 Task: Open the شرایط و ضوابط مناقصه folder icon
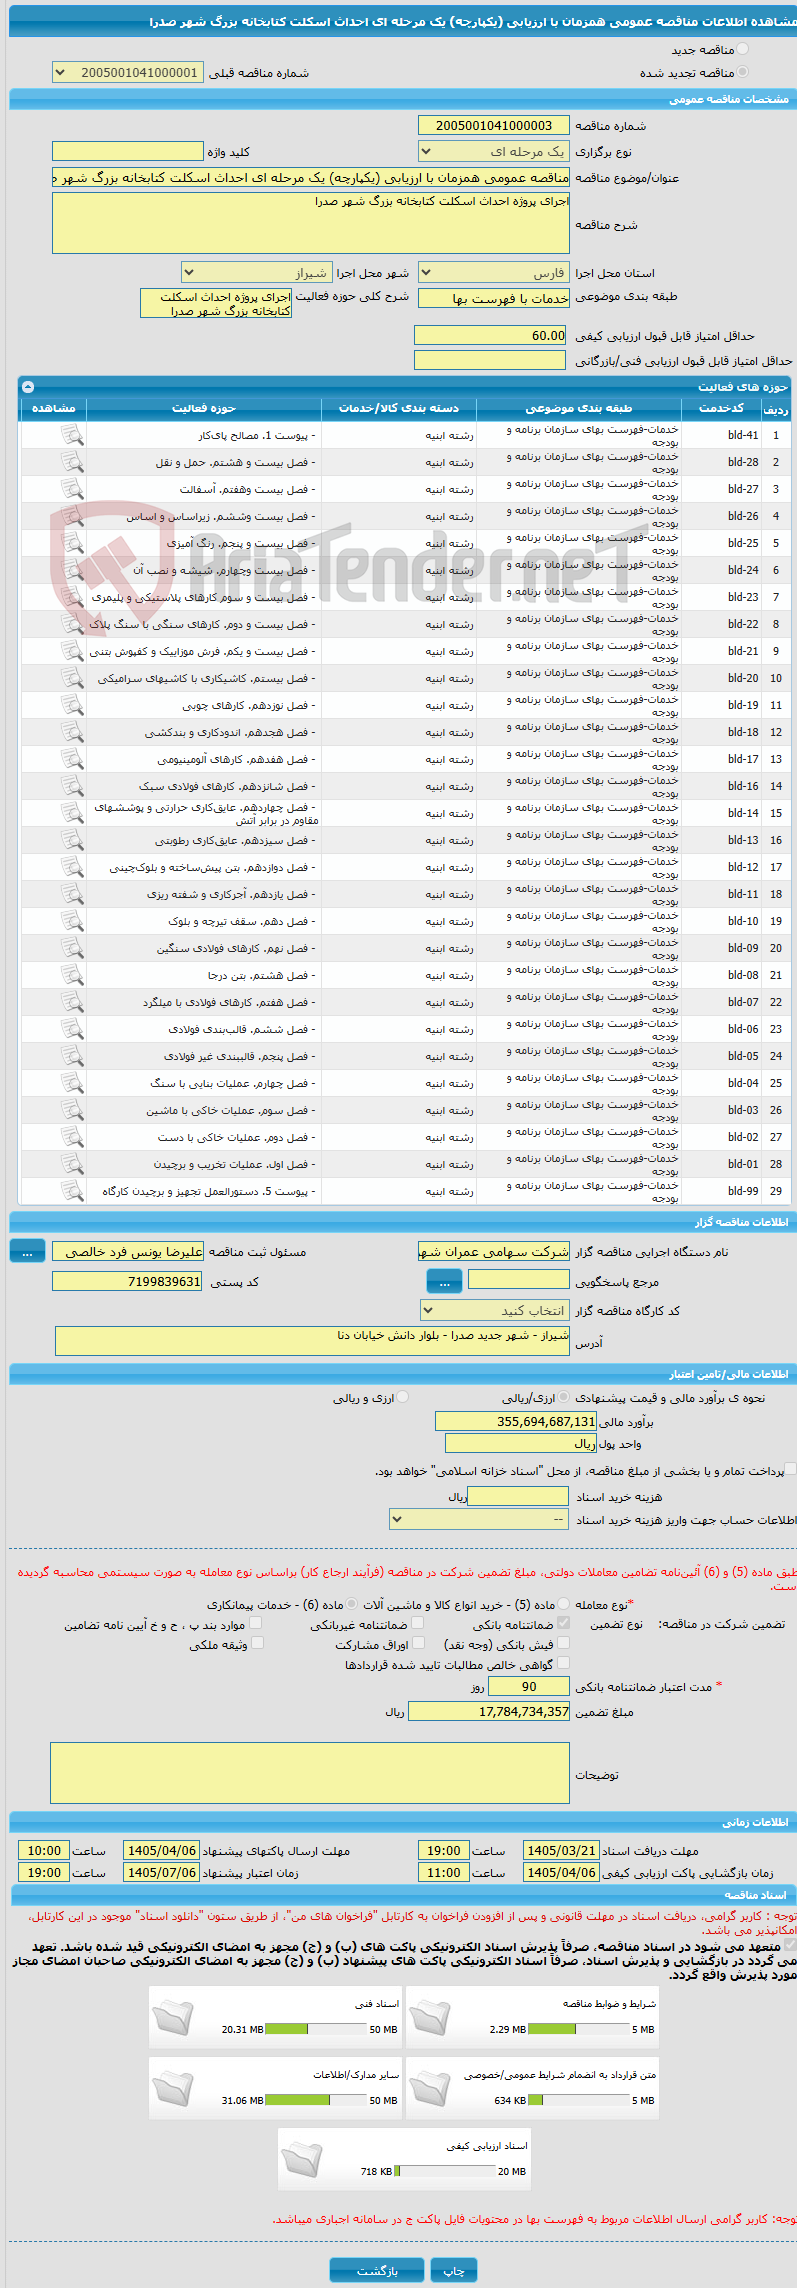pyautogui.click(x=430, y=2016)
